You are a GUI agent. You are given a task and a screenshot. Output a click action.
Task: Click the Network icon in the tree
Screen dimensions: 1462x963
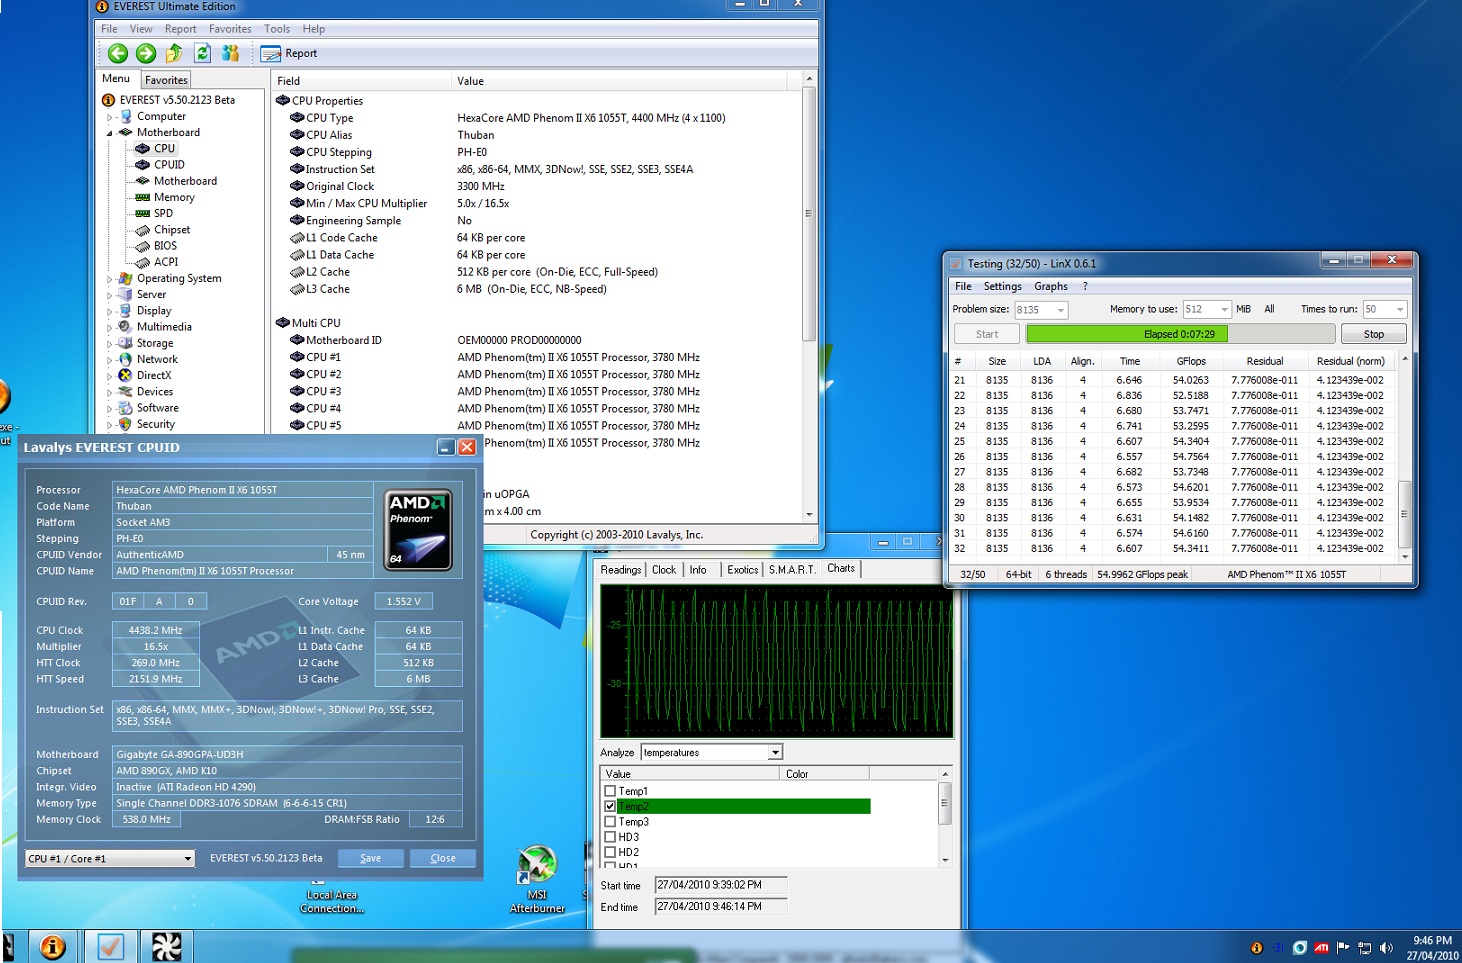click(x=125, y=359)
